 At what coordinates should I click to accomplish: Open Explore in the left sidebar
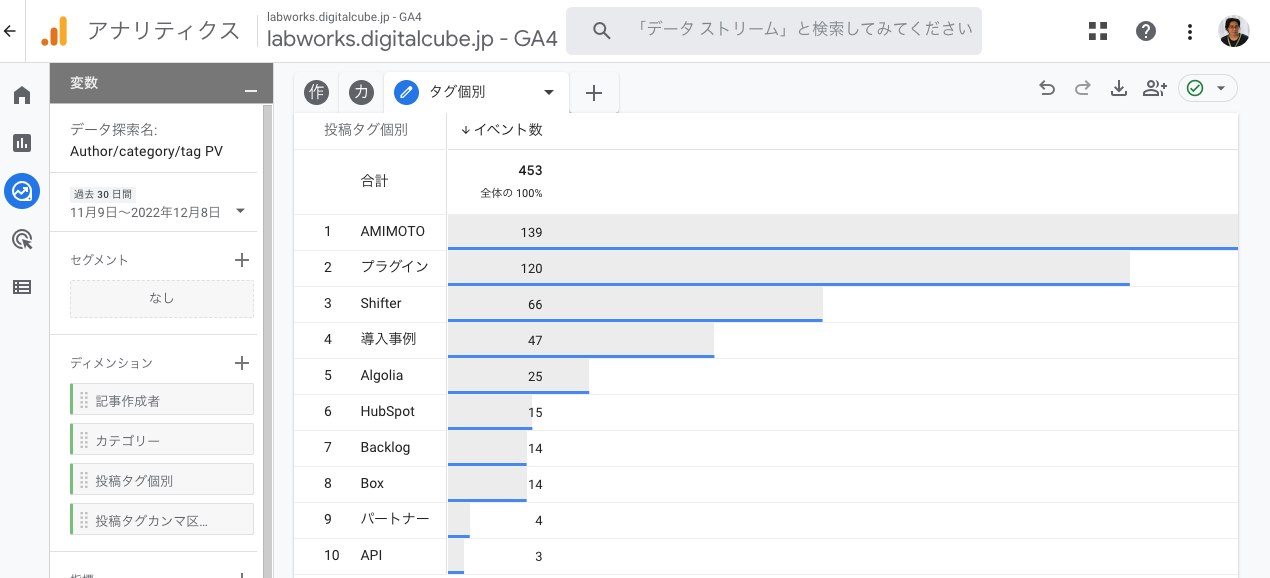tap(22, 191)
